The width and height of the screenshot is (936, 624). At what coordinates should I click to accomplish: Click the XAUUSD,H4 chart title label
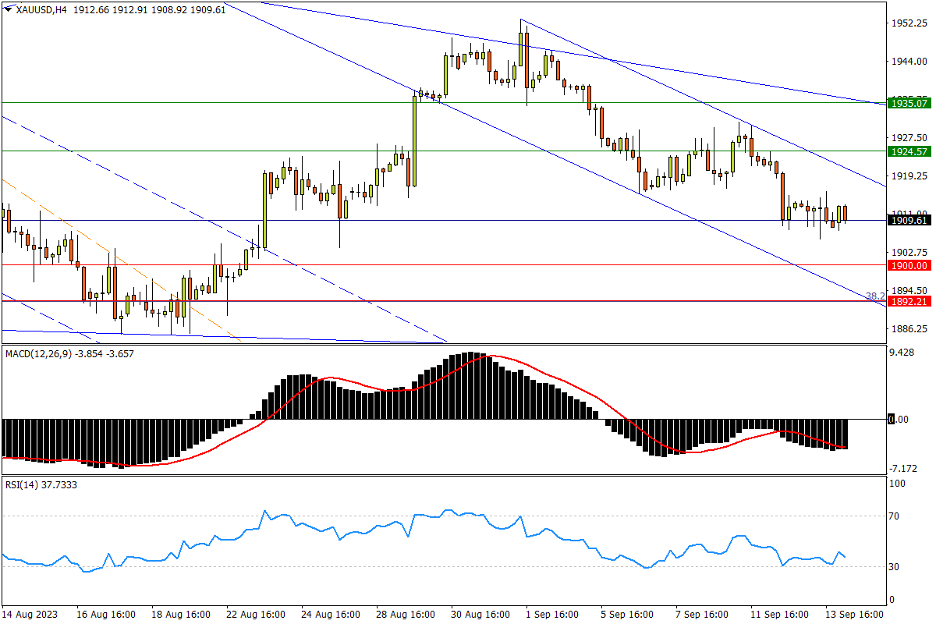(x=36, y=9)
